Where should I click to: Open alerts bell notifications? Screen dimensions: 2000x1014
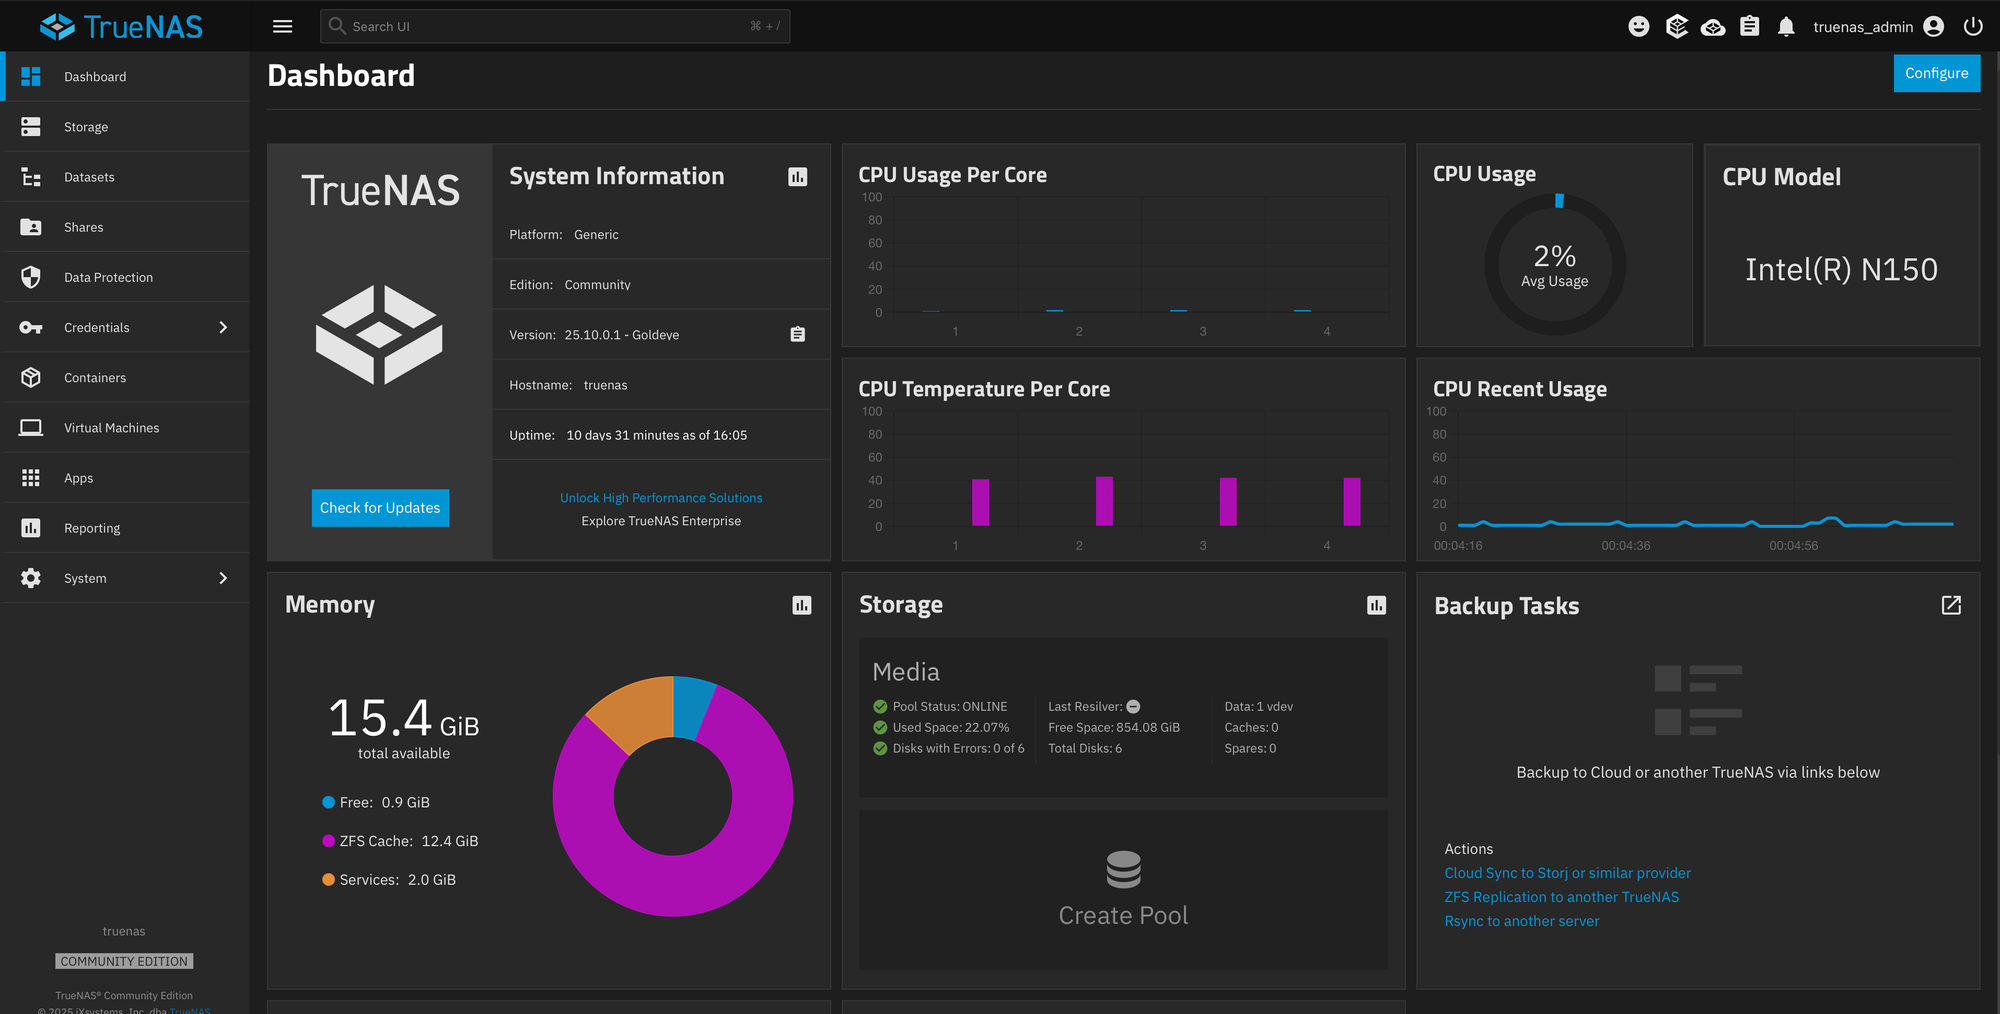point(1786,27)
